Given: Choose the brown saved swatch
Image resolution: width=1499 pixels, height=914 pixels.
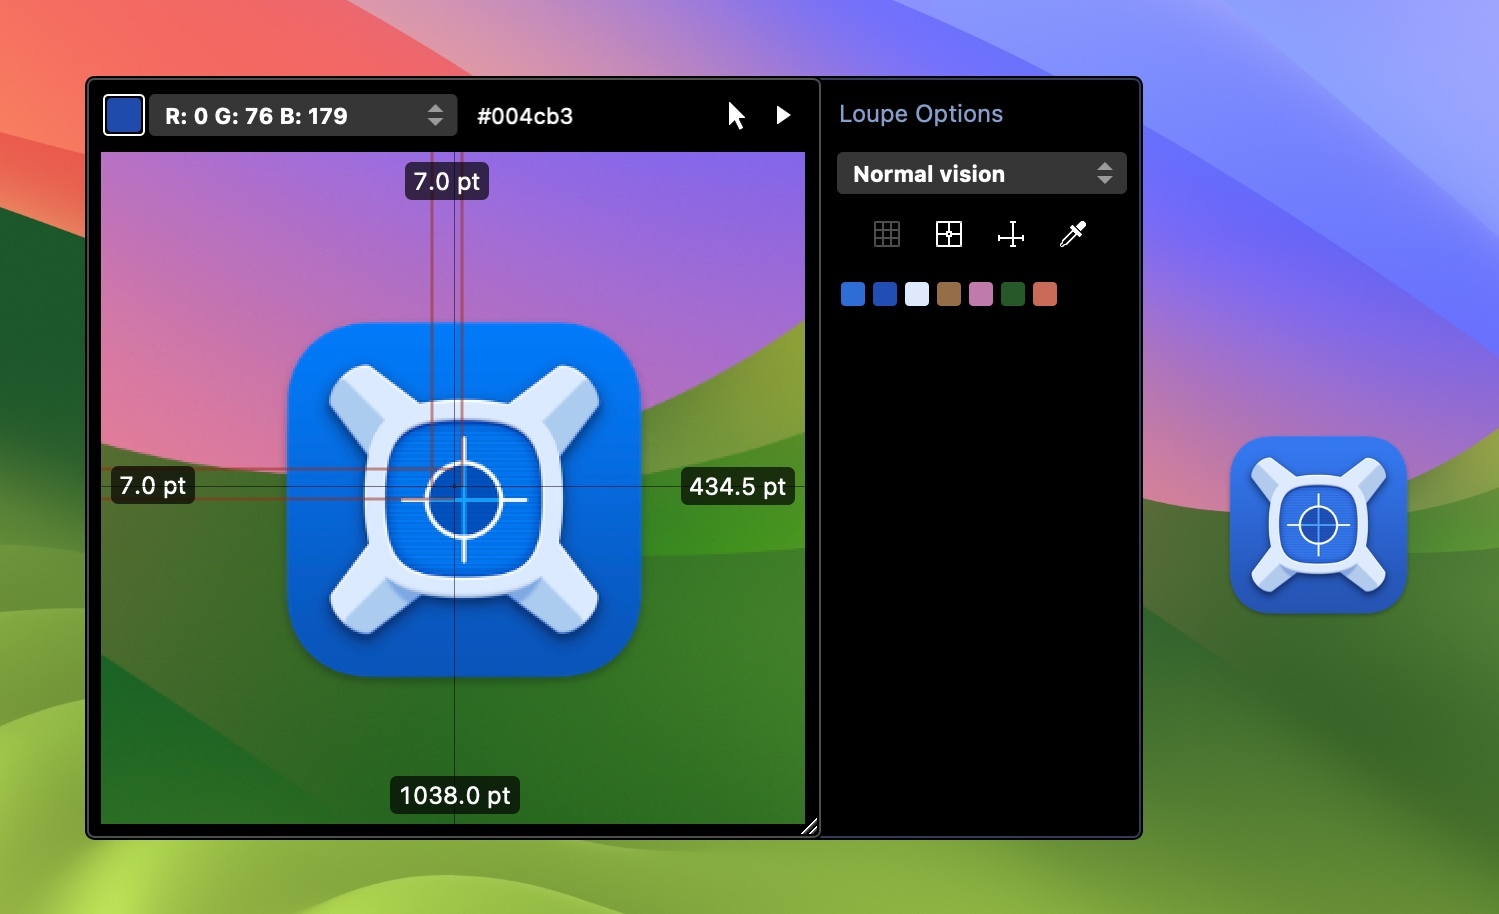Looking at the screenshot, I should click(x=949, y=294).
